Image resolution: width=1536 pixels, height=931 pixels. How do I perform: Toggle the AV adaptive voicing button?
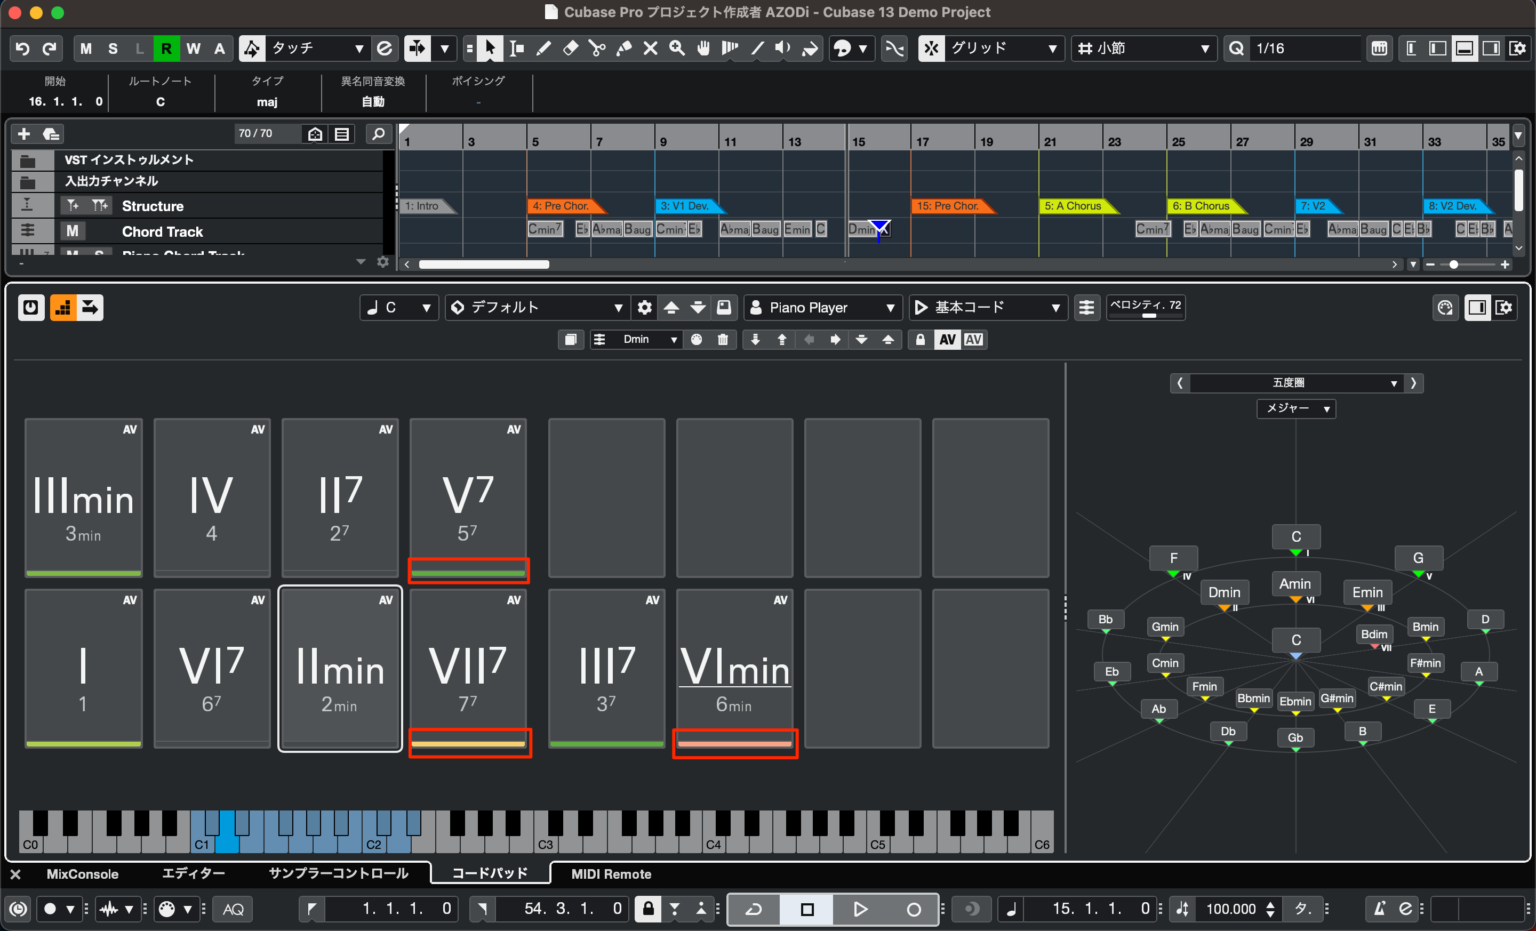point(947,340)
